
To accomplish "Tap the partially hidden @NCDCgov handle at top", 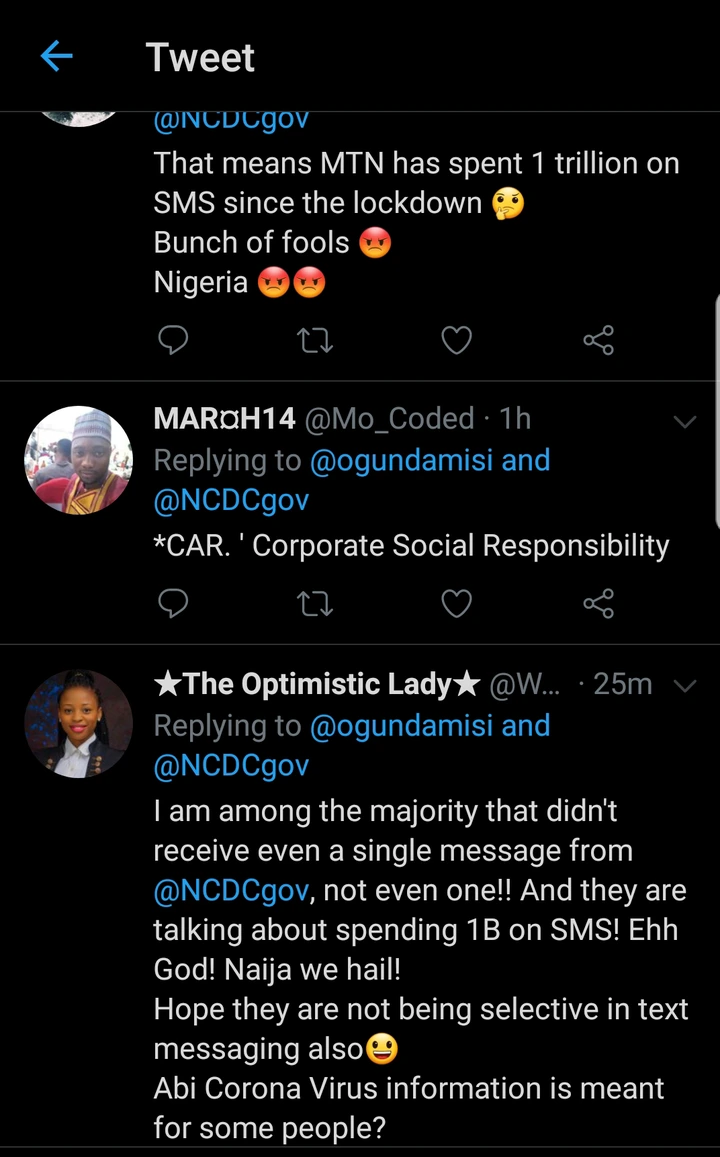I will click(231, 121).
